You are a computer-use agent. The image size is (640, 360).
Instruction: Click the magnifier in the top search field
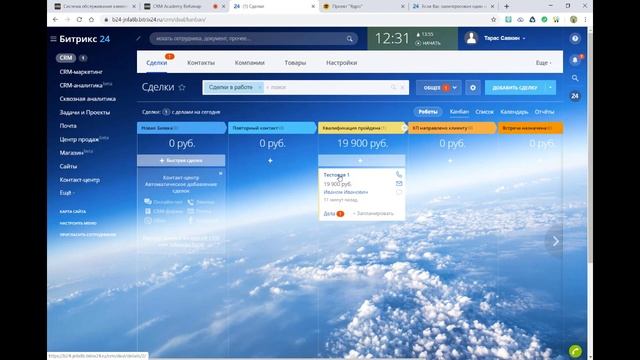pyautogui.click(x=350, y=39)
